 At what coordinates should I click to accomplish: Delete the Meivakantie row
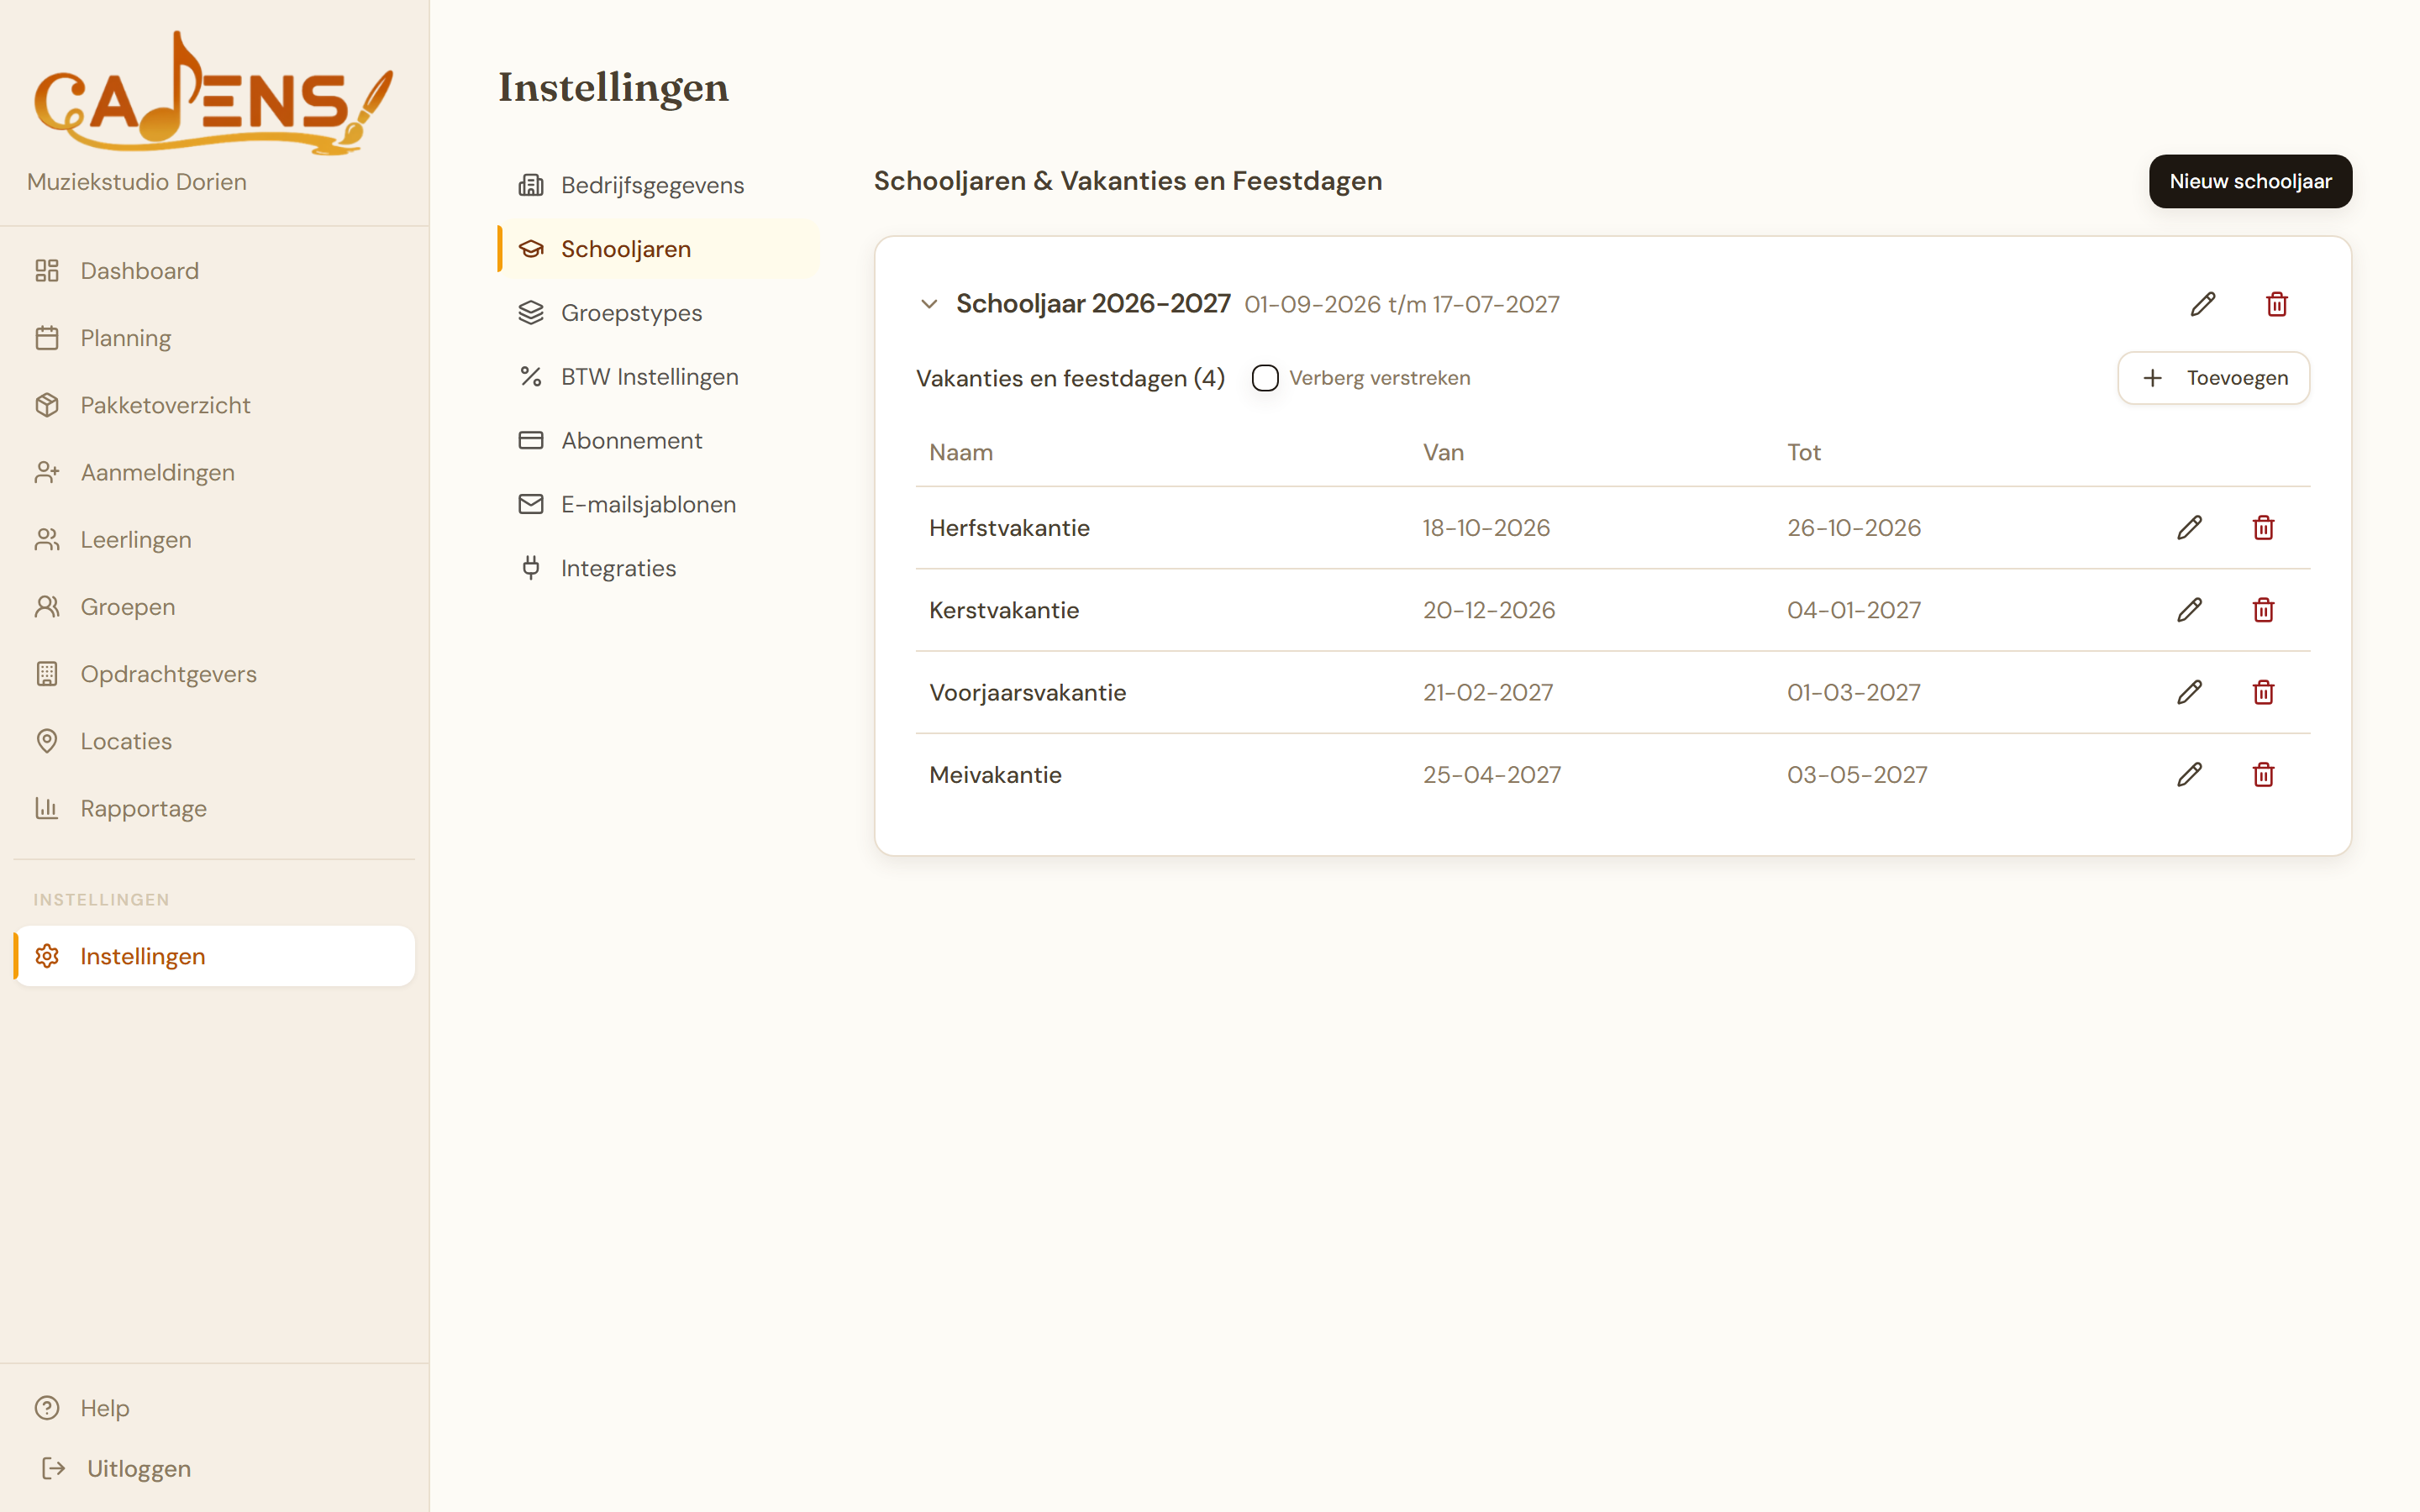pos(2263,774)
